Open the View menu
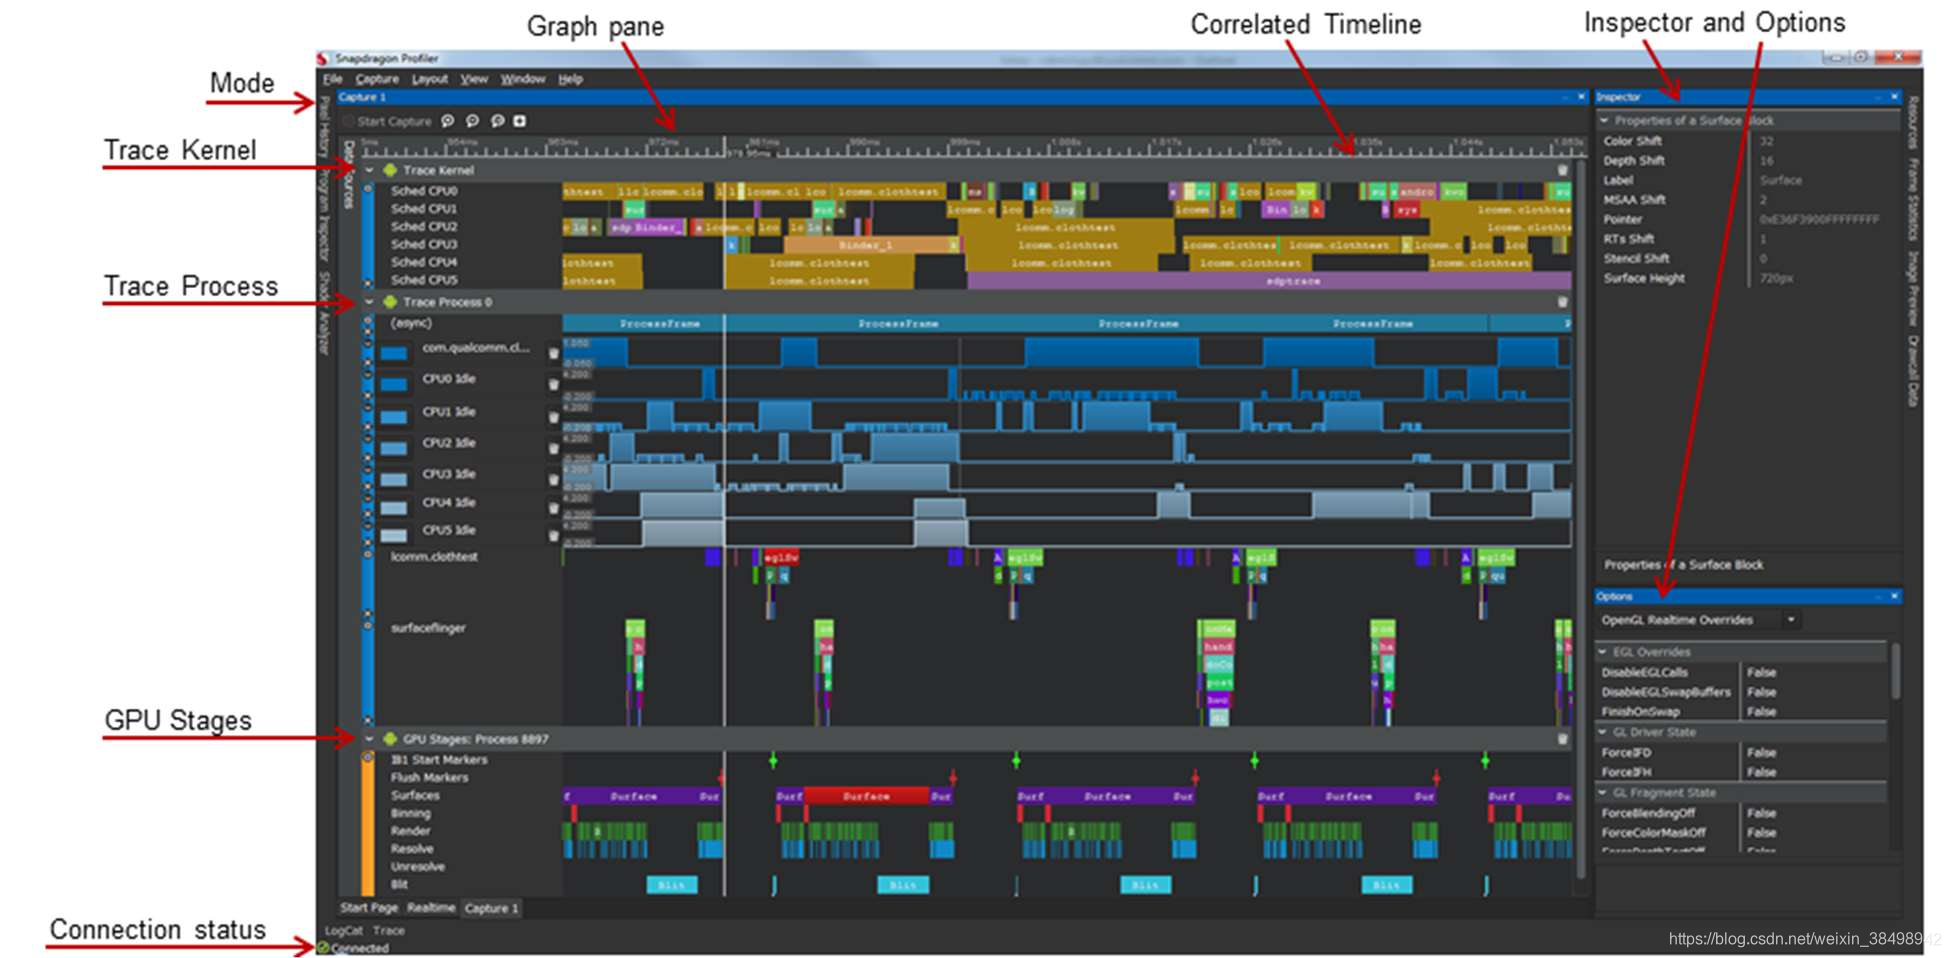This screenshot has height=958, width=1951. pyautogui.click(x=474, y=79)
